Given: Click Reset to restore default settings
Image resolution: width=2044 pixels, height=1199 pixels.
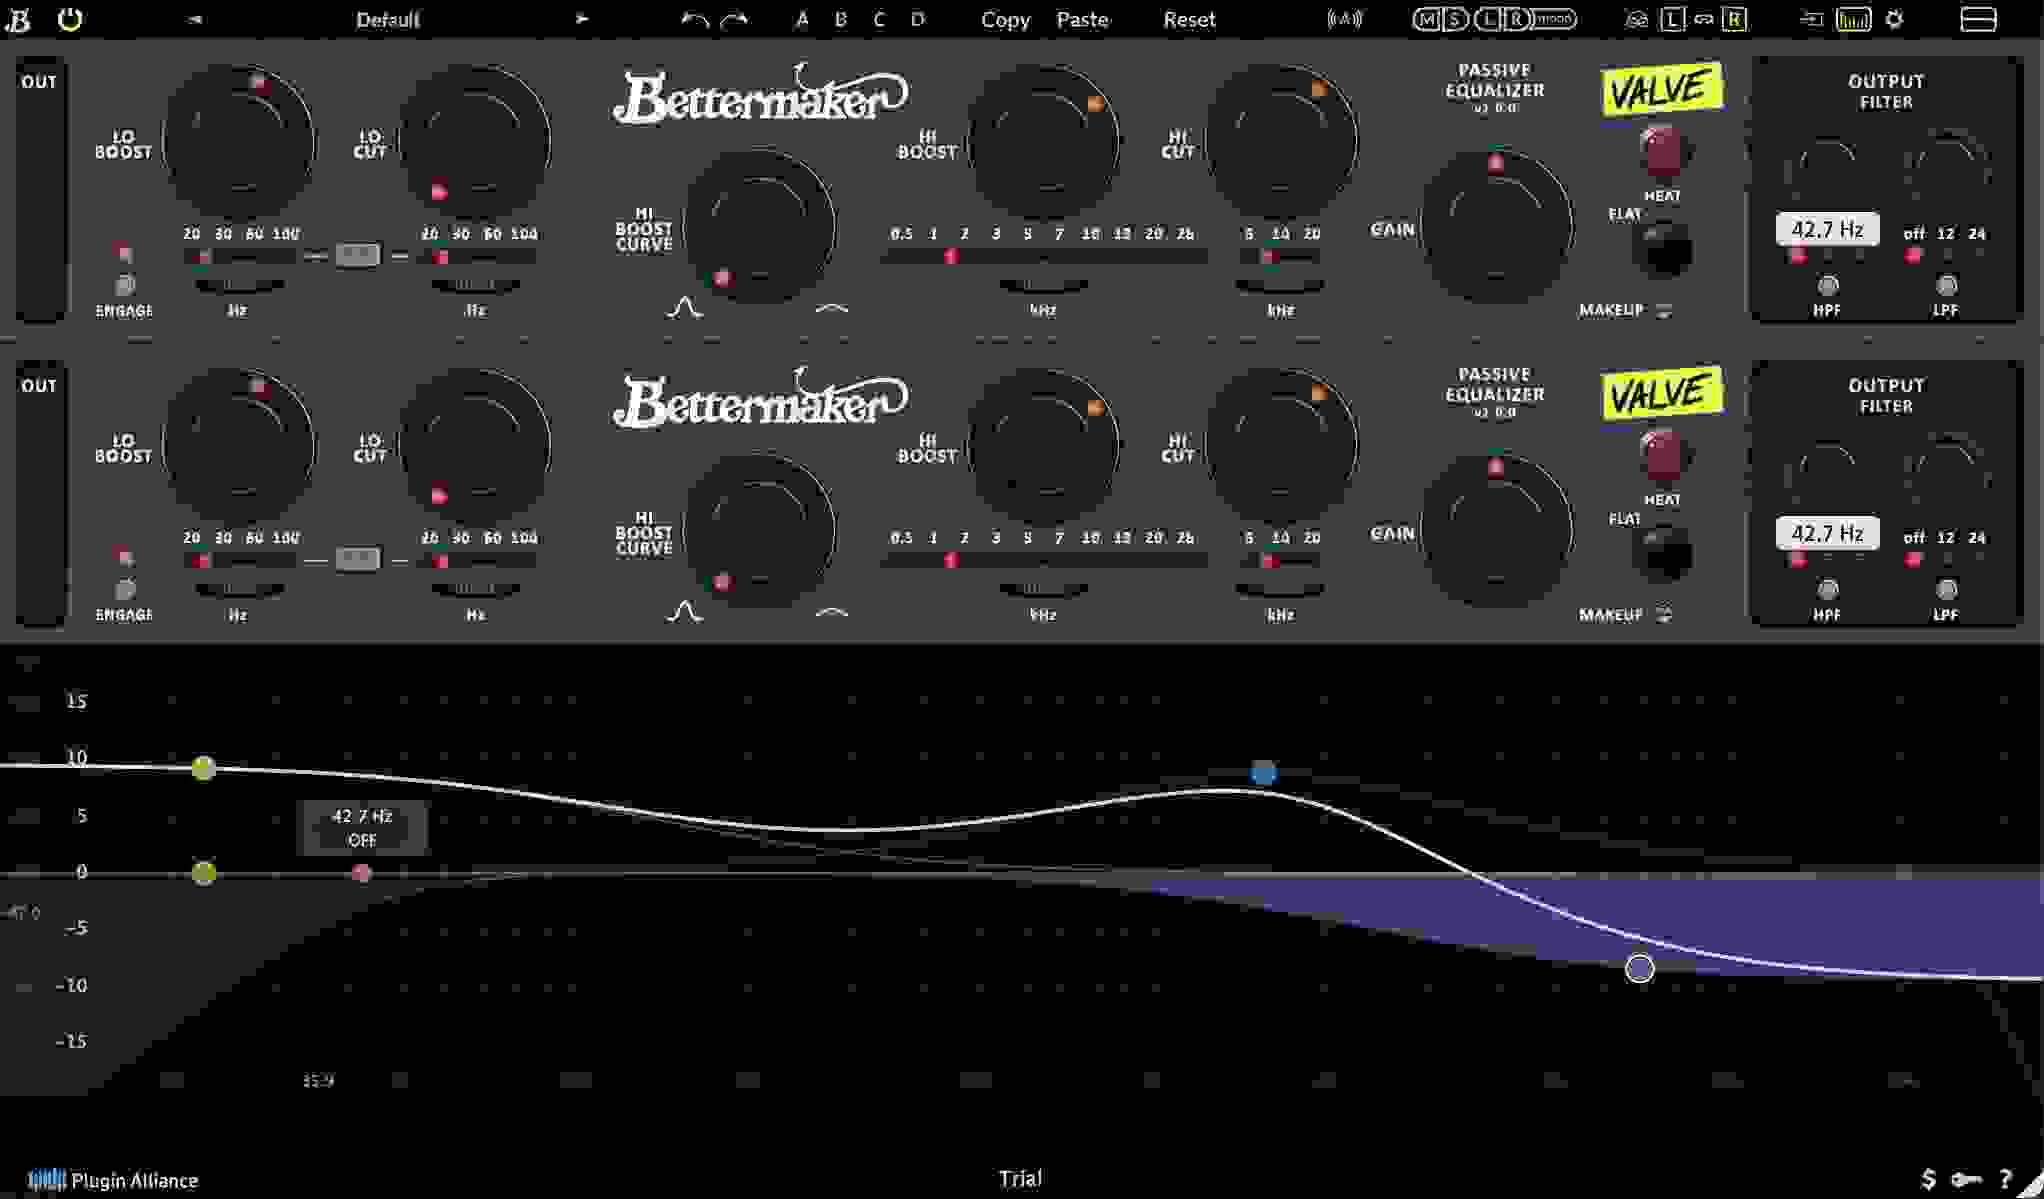Looking at the screenshot, I should point(1189,18).
